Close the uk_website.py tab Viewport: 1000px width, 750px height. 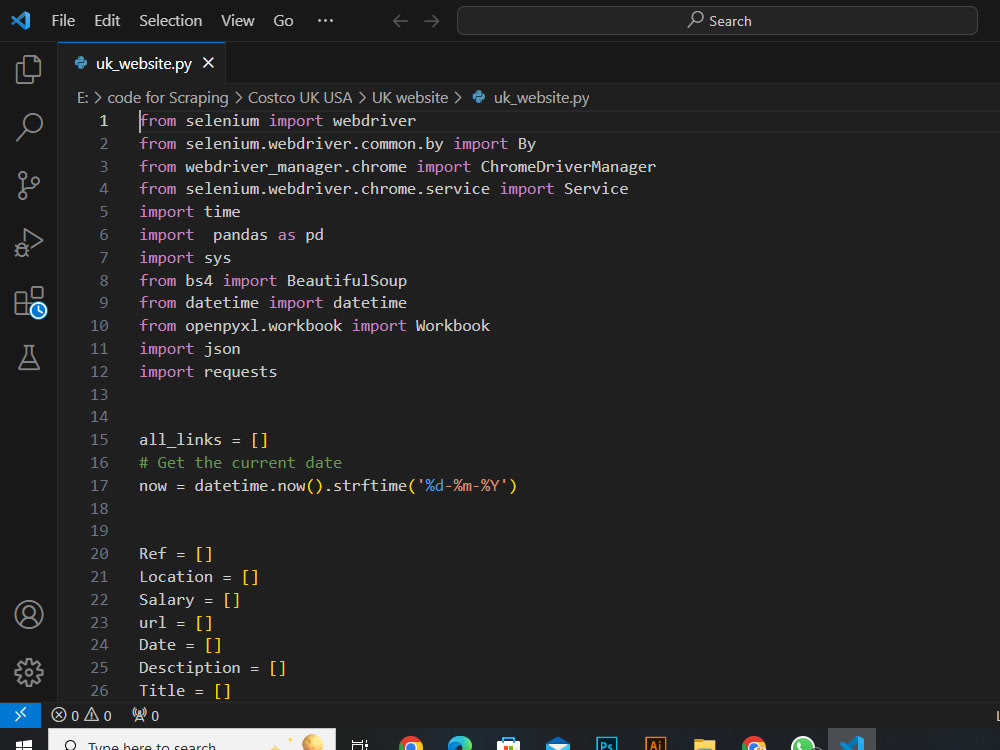pos(207,60)
